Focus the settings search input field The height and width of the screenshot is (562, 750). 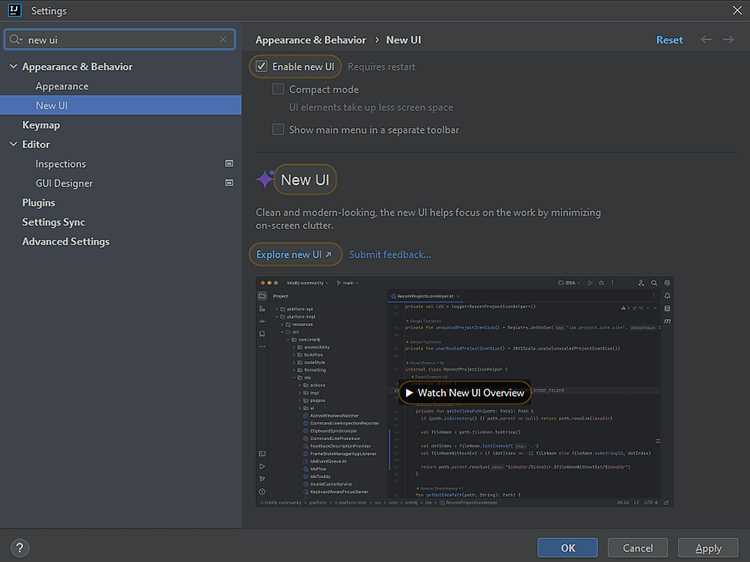tap(120, 39)
